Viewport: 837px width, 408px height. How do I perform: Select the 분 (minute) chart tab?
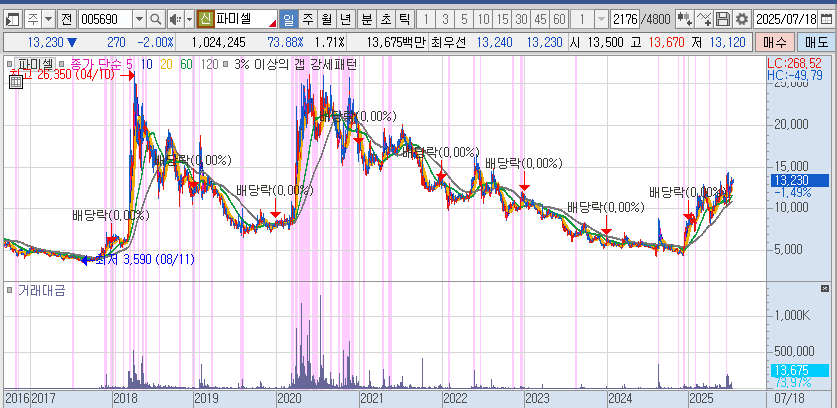[366, 19]
